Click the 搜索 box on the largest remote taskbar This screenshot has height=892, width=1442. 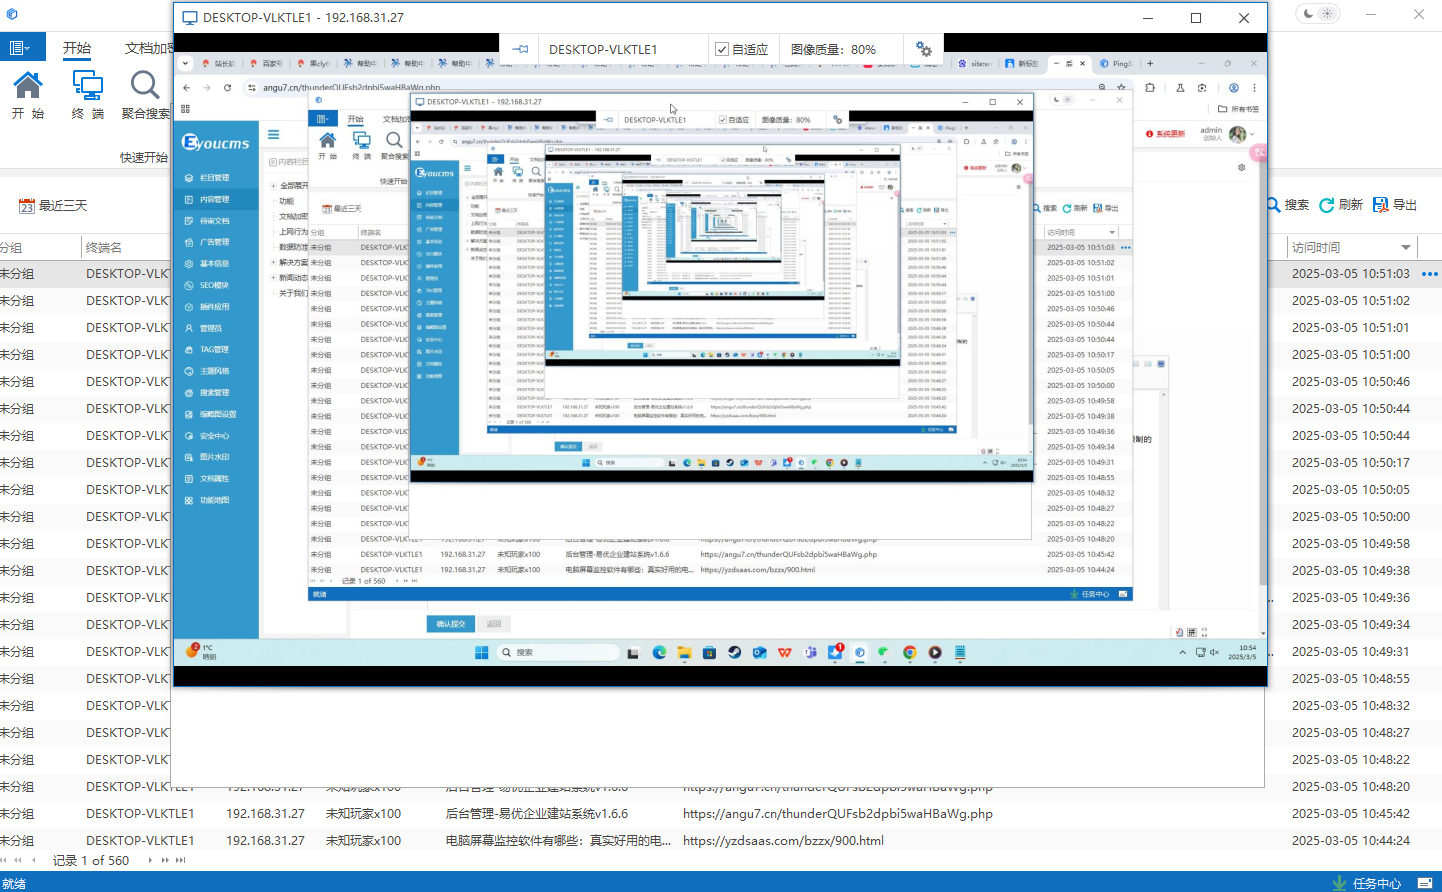click(x=560, y=653)
